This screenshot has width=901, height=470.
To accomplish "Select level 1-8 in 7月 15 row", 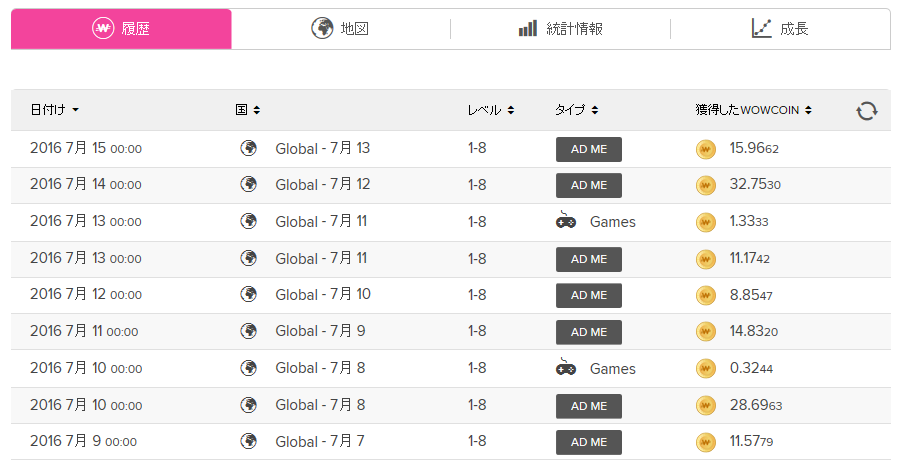I will coord(477,148).
